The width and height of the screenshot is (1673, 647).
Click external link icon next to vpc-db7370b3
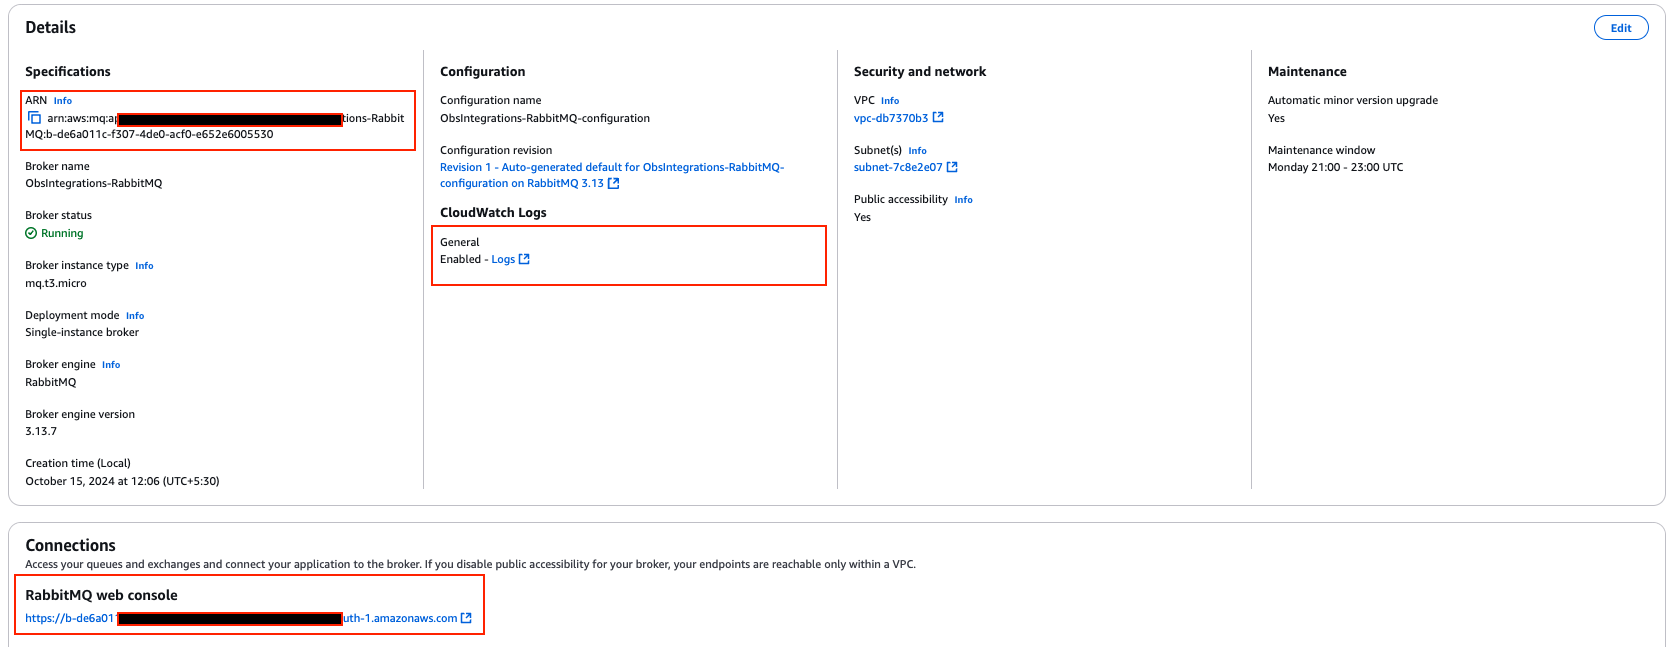pyautogui.click(x=938, y=118)
